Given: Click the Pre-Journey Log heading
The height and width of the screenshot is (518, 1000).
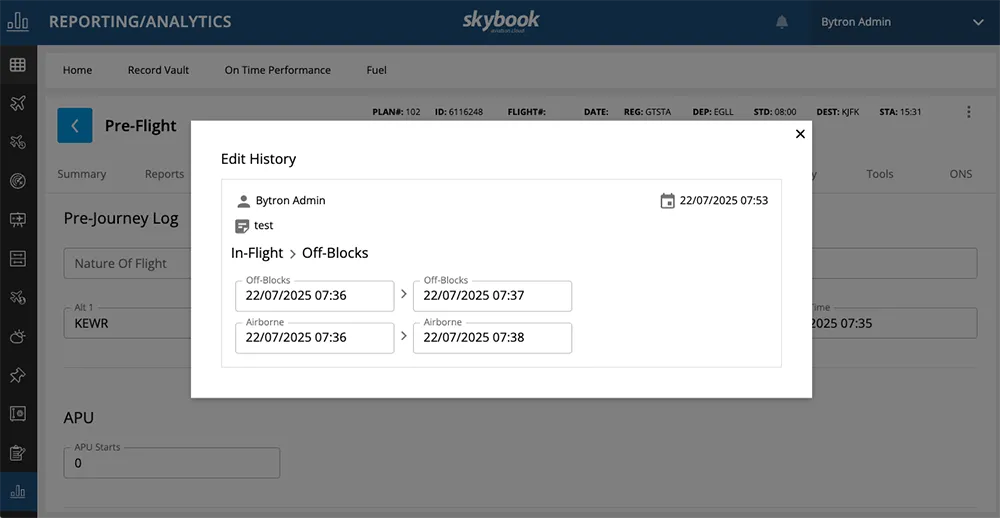Looking at the screenshot, I should [121, 218].
